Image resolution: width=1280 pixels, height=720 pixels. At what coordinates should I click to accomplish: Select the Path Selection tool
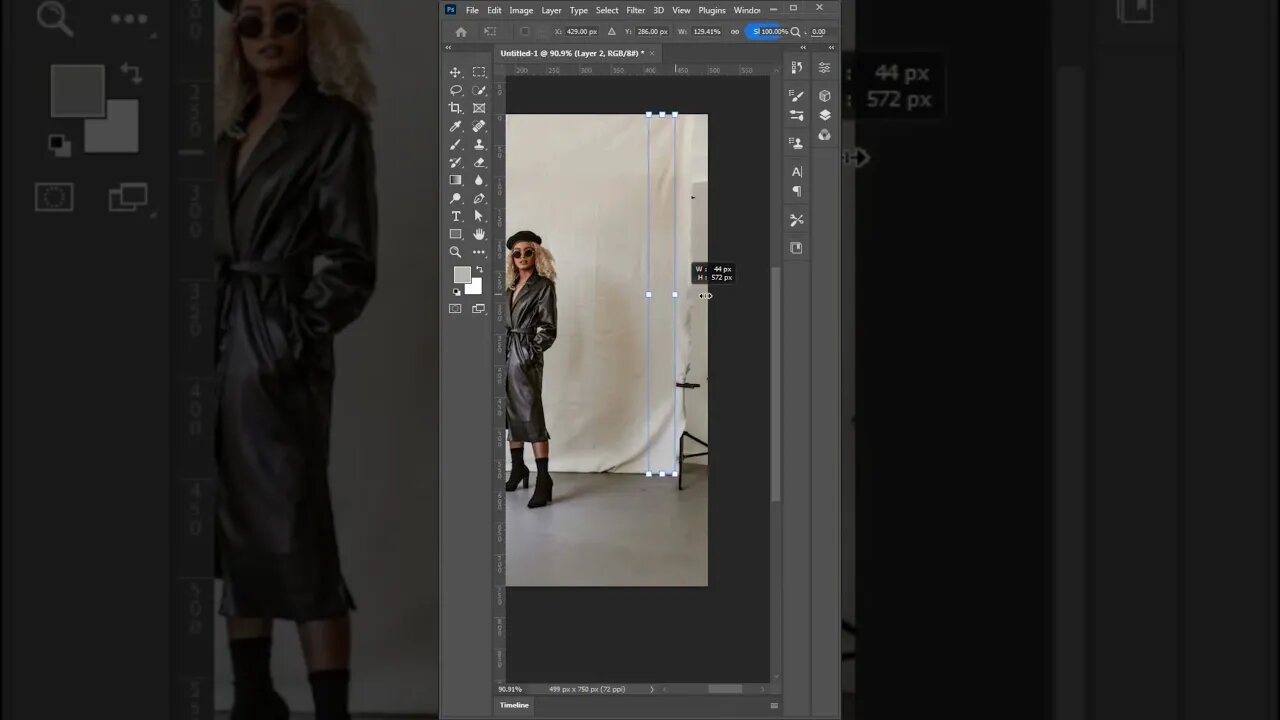[479, 216]
